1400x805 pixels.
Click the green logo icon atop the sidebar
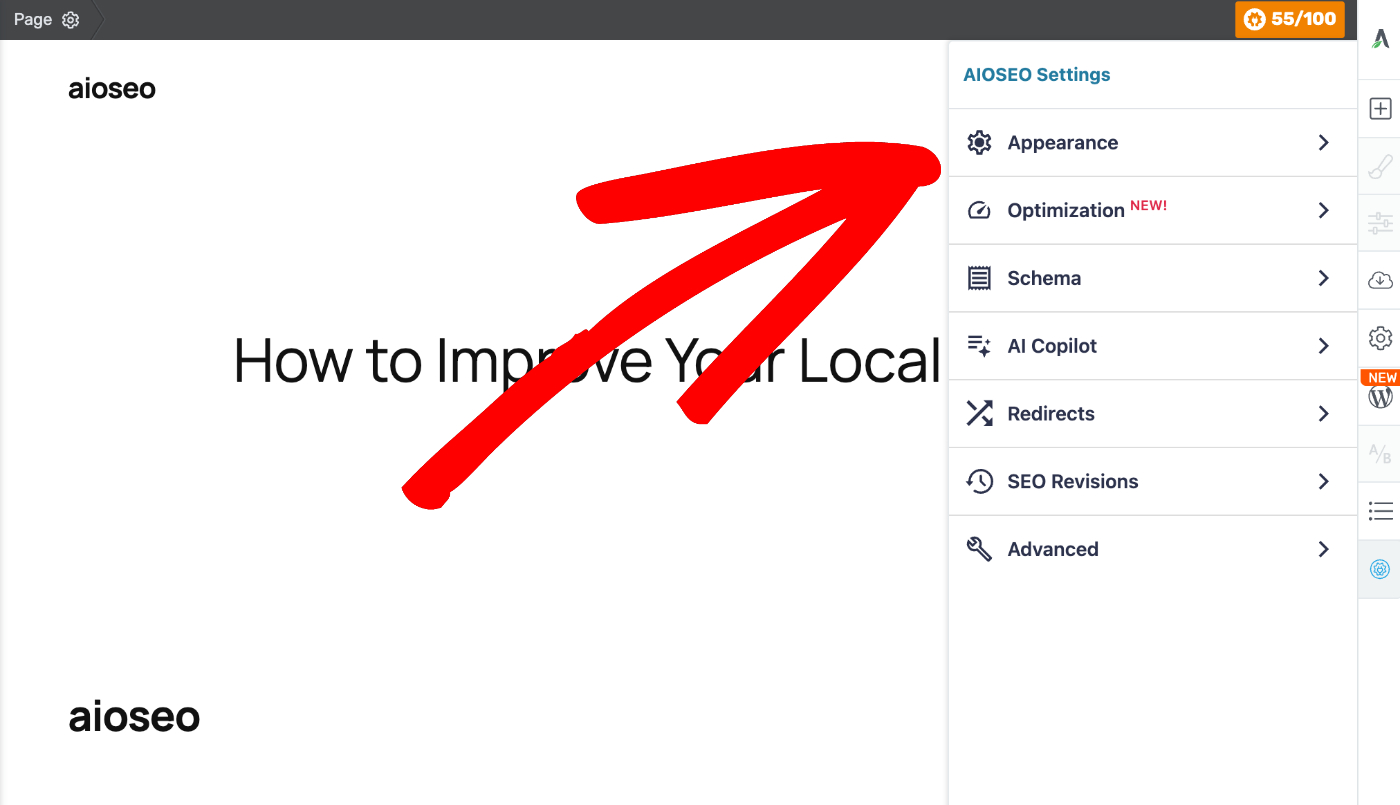(x=1380, y=40)
